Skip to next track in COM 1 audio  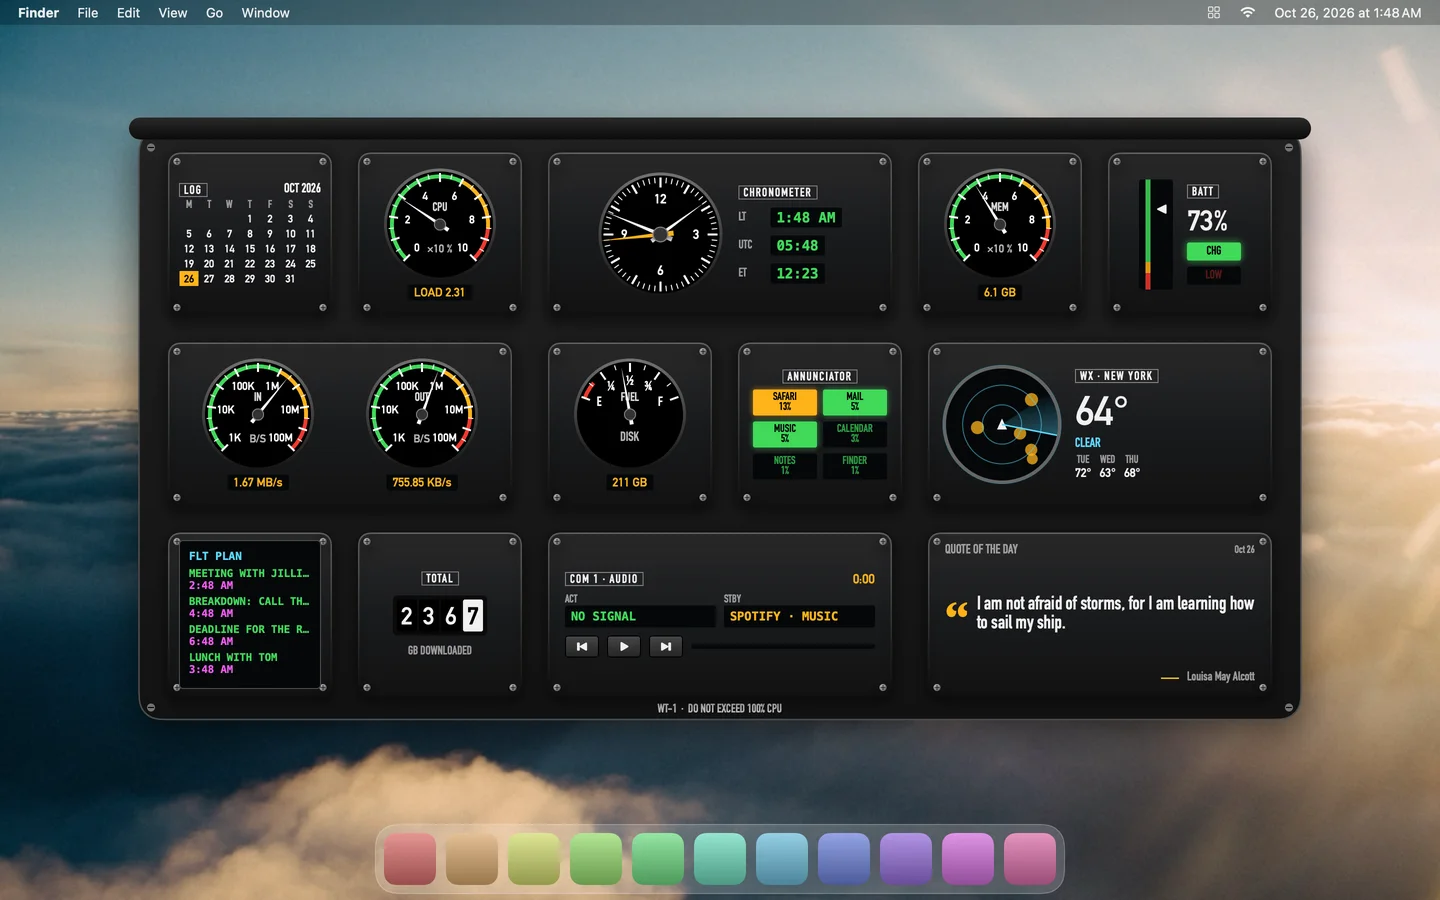click(x=666, y=647)
